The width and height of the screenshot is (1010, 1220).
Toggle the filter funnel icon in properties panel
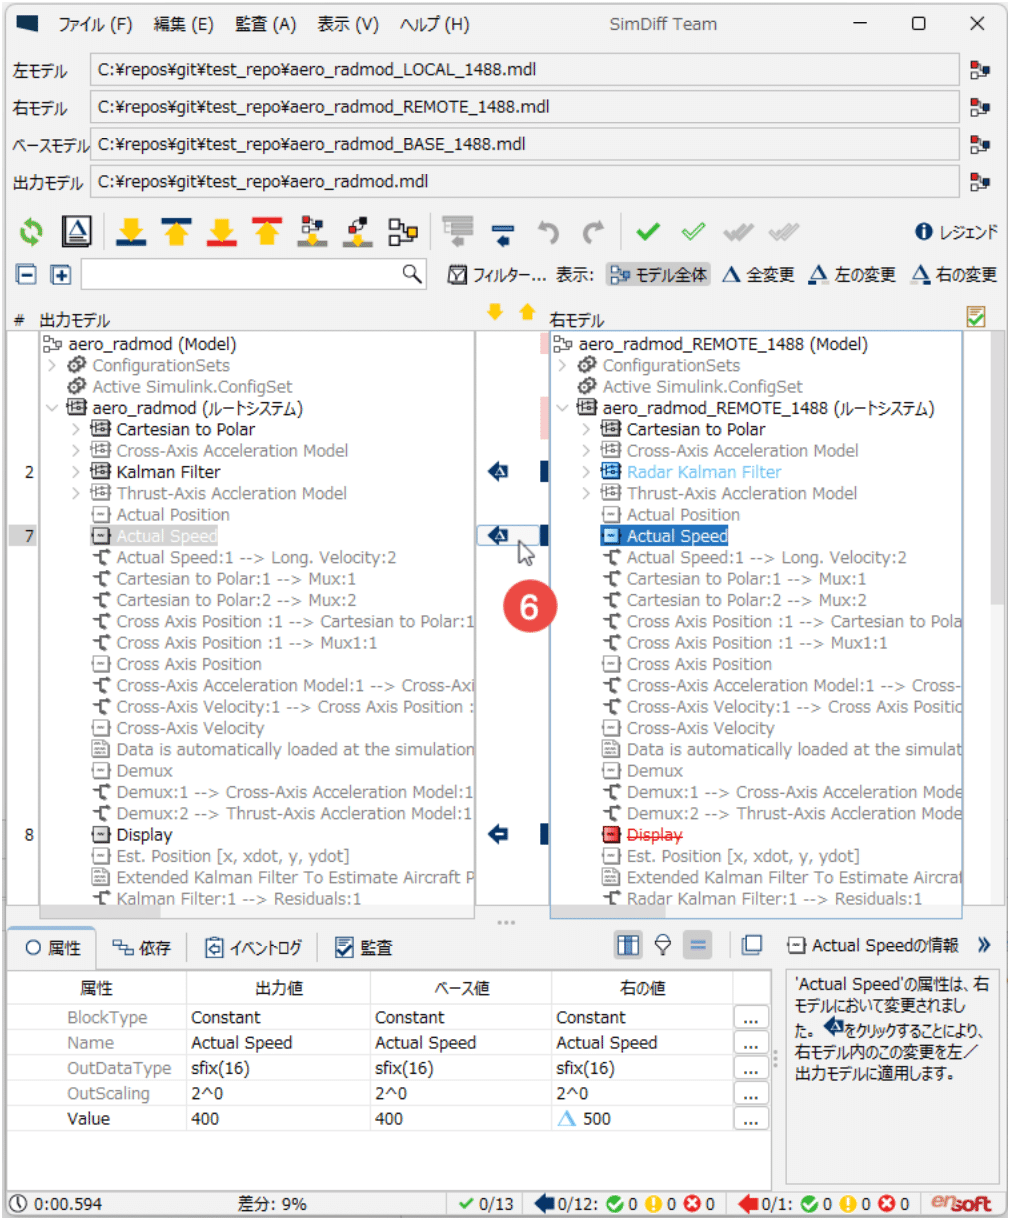(662, 945)
